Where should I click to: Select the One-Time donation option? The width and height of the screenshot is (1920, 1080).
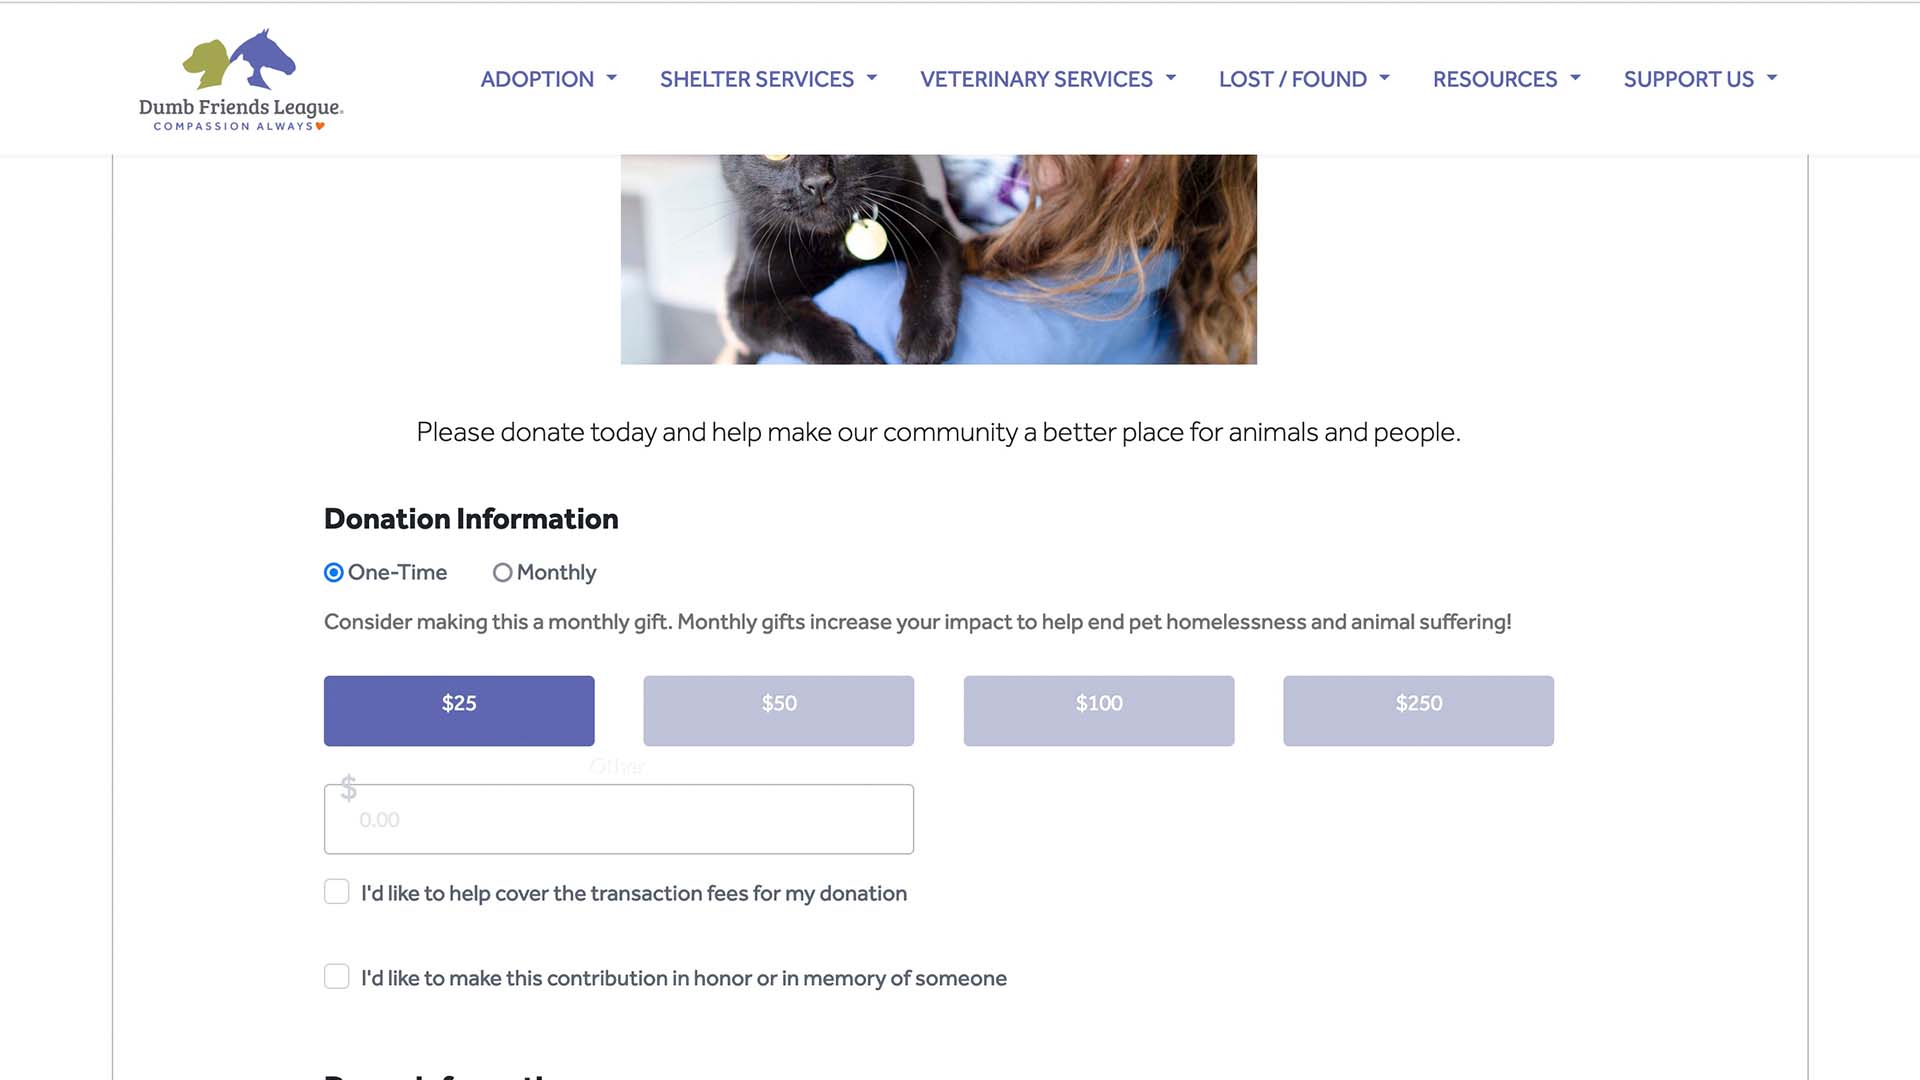[334, 573]
